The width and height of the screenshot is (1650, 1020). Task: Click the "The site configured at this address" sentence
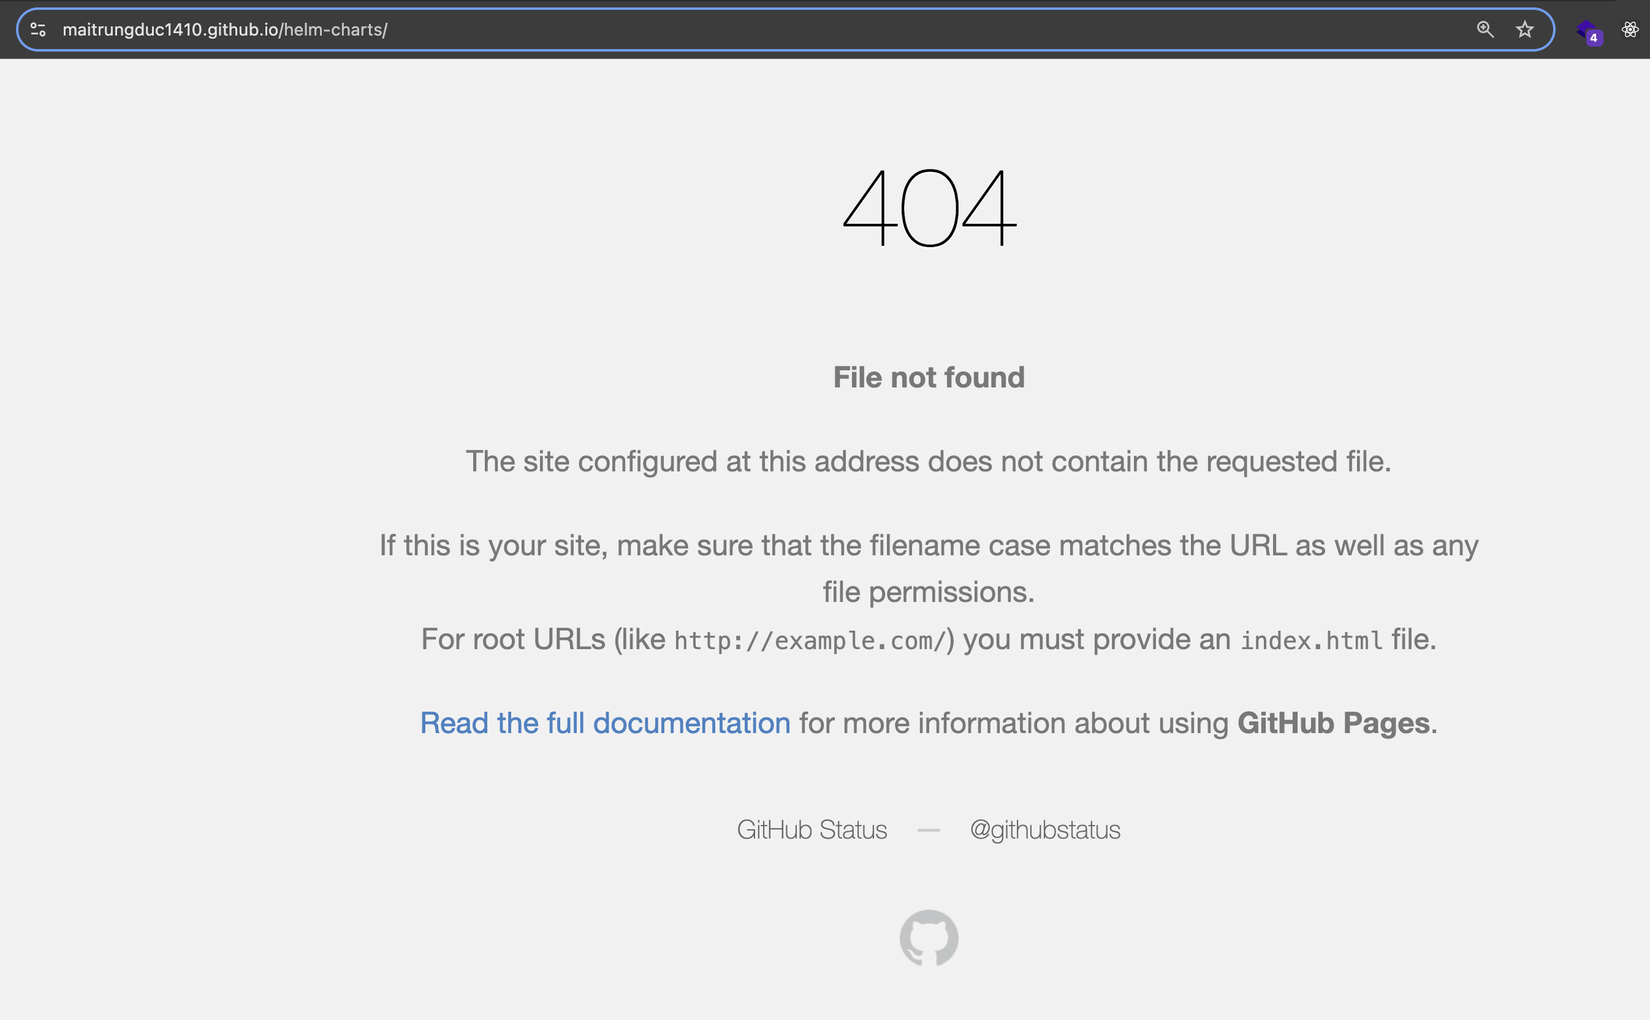pos(928,461)
